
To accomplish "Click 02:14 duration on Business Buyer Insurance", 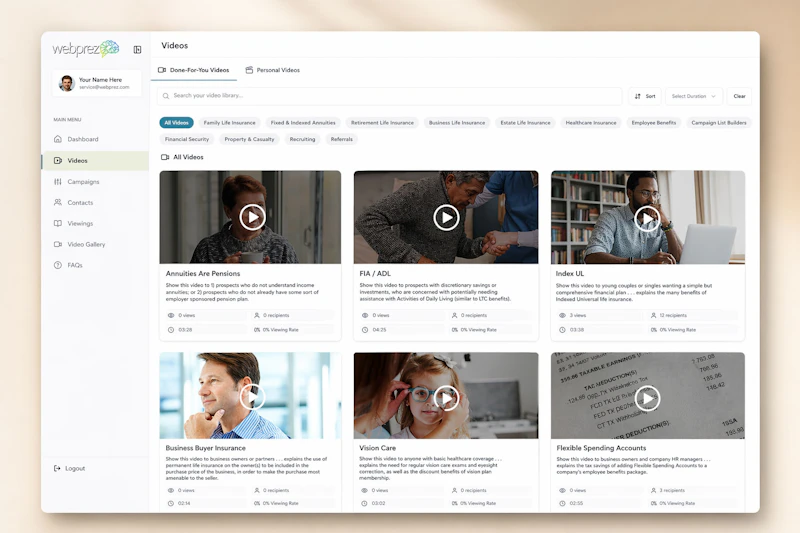I will pos(179,503).
